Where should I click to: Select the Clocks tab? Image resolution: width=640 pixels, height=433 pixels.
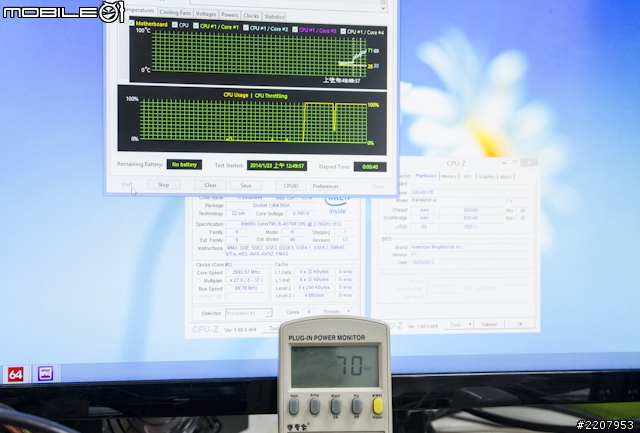251,16
